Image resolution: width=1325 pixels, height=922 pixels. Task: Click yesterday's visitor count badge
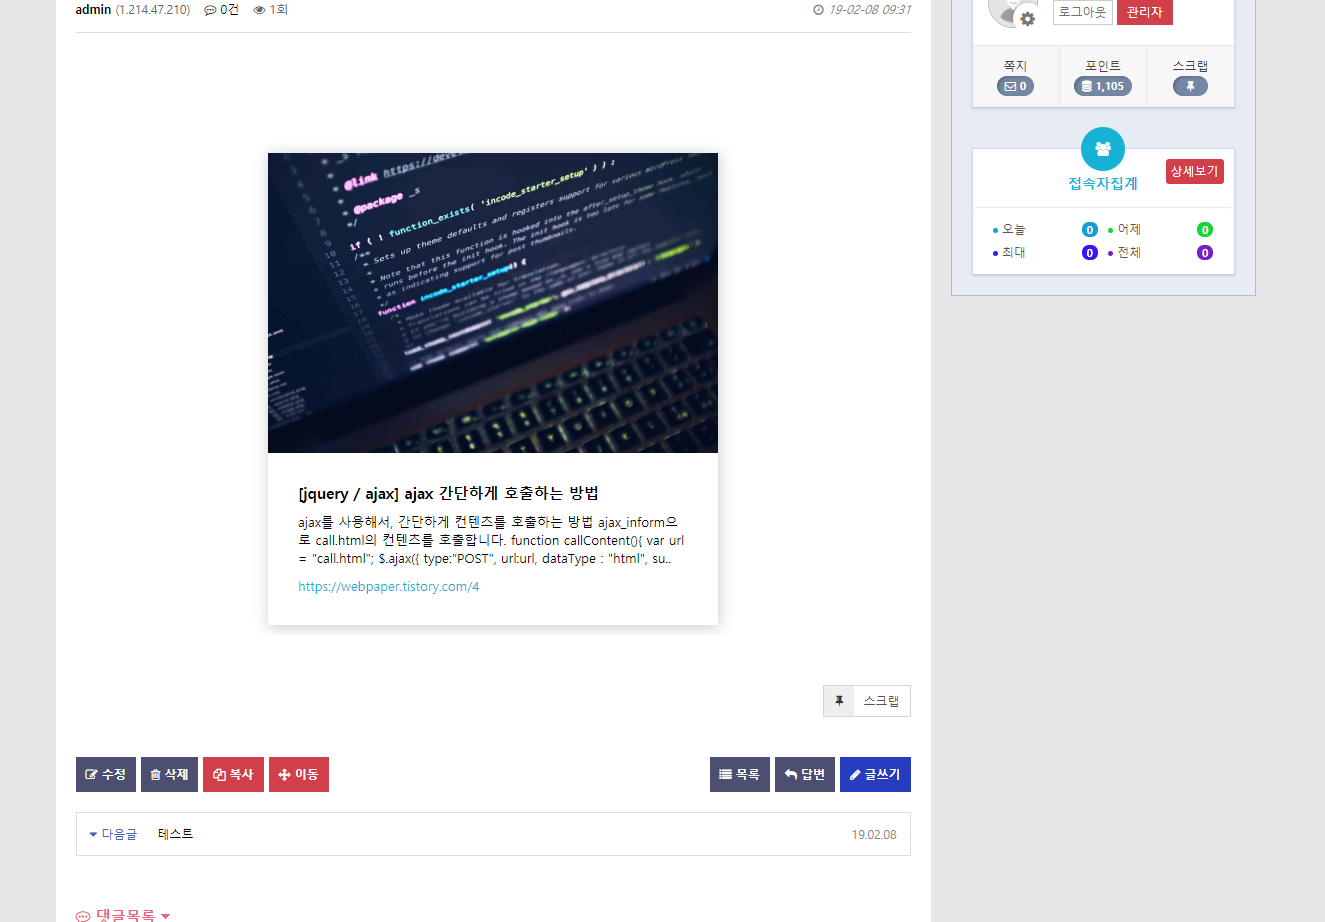(x=1205, y=230)
